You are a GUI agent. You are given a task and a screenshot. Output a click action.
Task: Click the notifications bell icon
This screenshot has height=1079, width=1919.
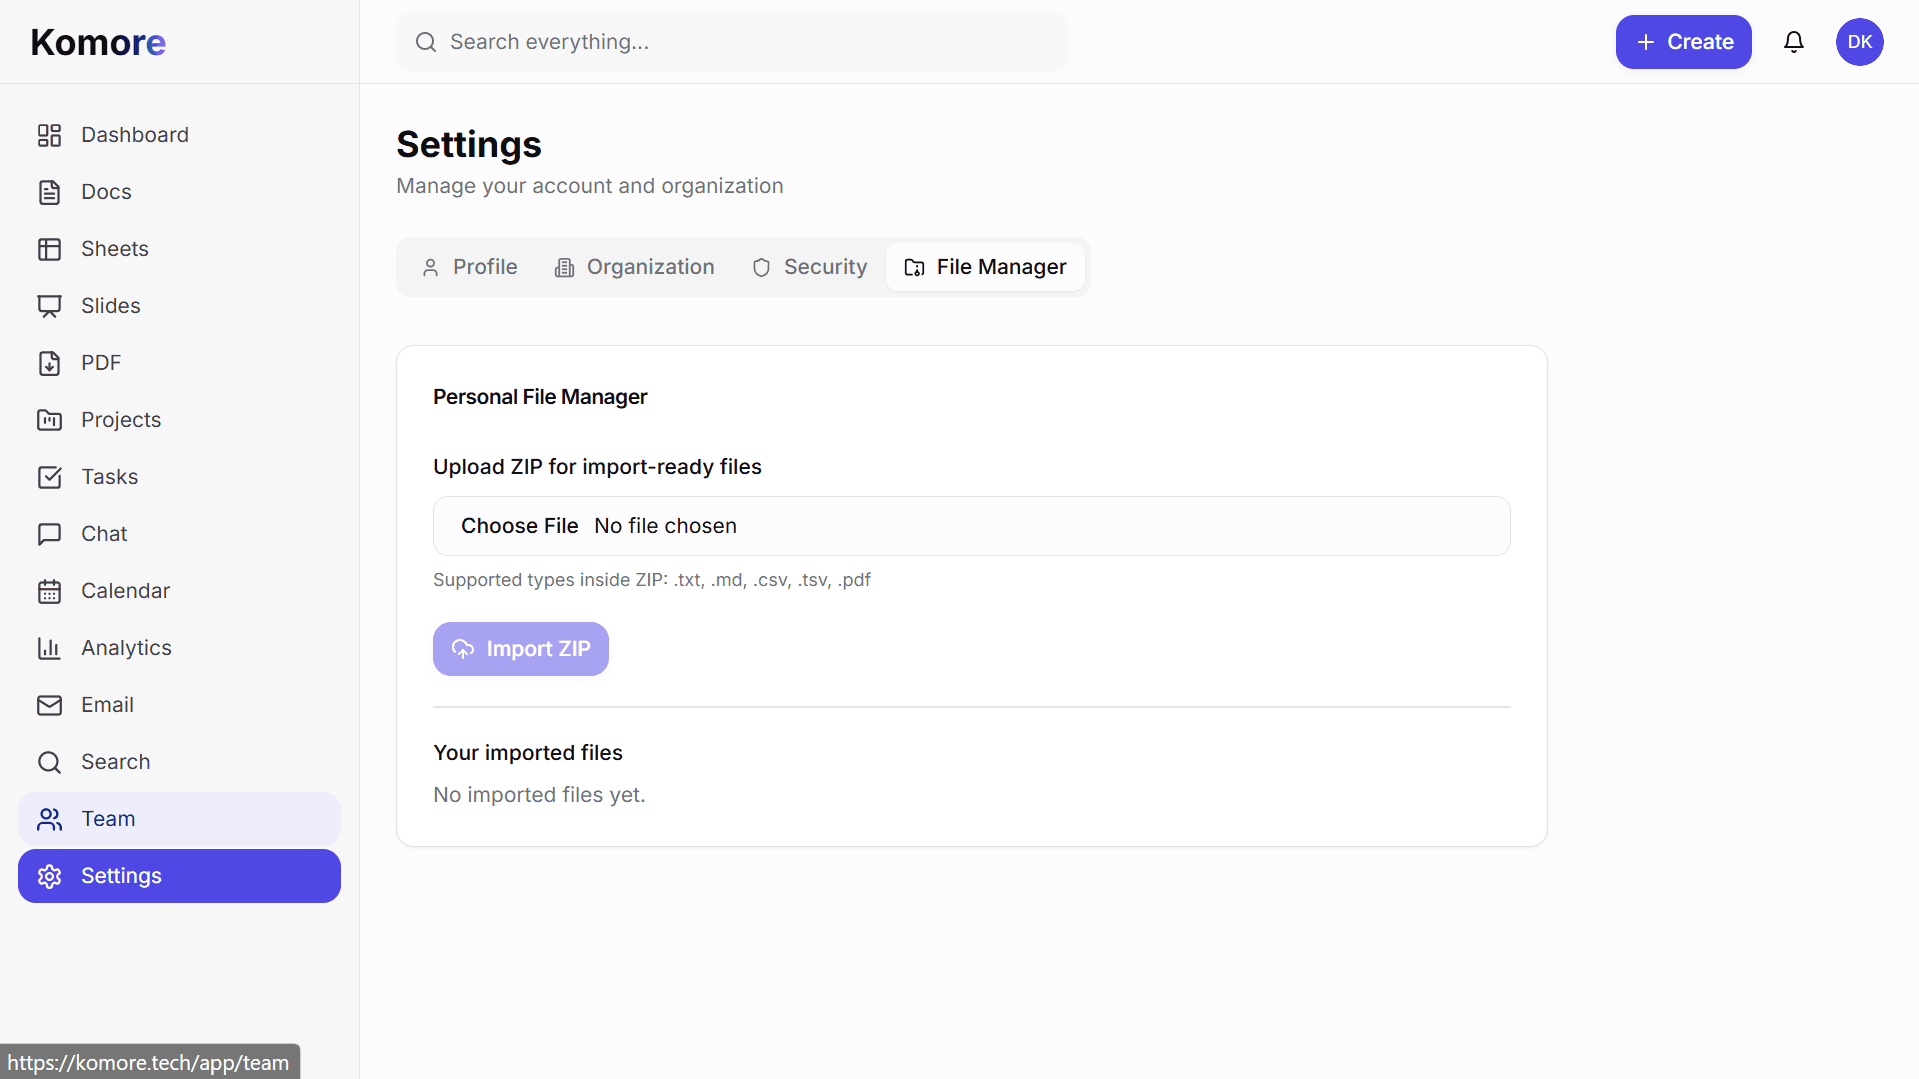tap(1793, 41)
